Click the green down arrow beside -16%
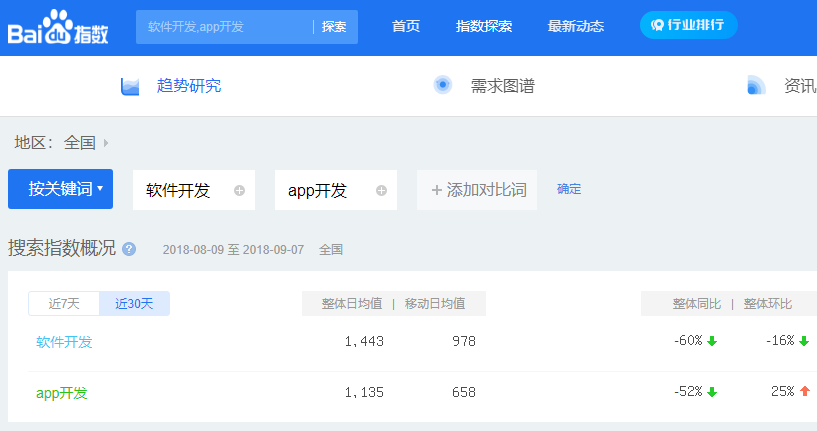This screenshot has width=817, height=431. click(804, 341)
